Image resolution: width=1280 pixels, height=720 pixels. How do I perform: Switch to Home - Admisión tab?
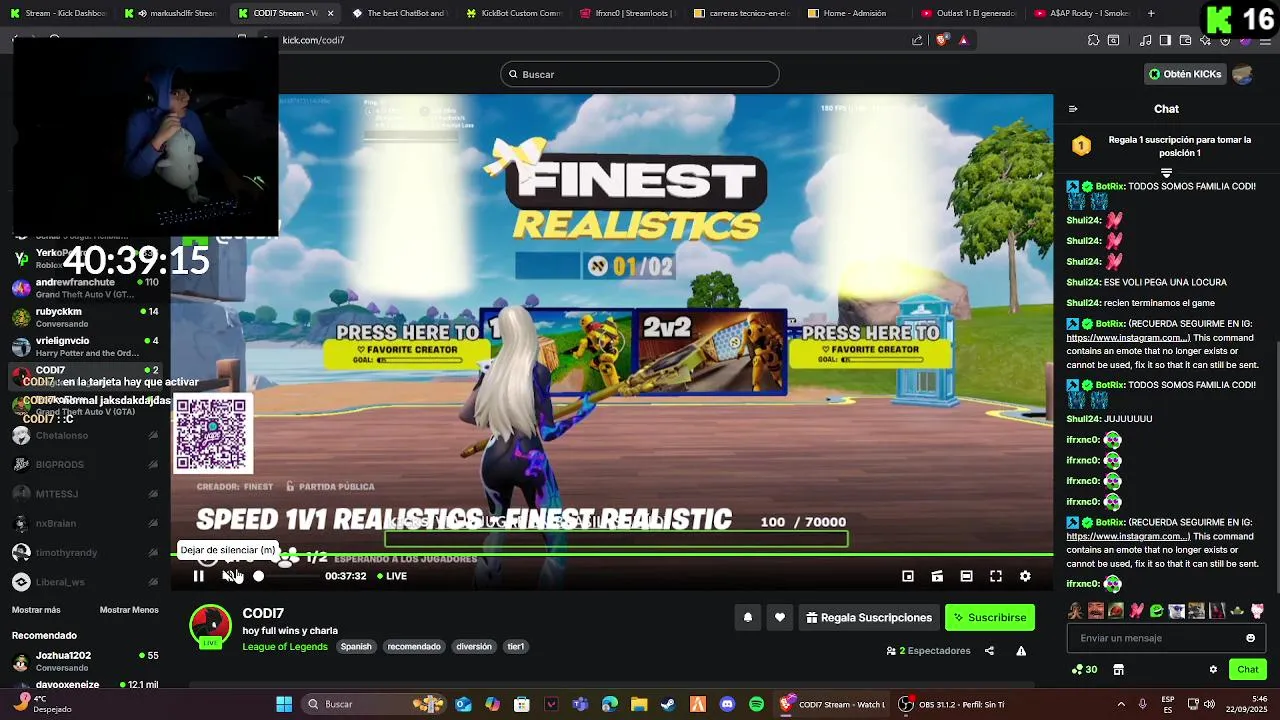coord(855,13)
